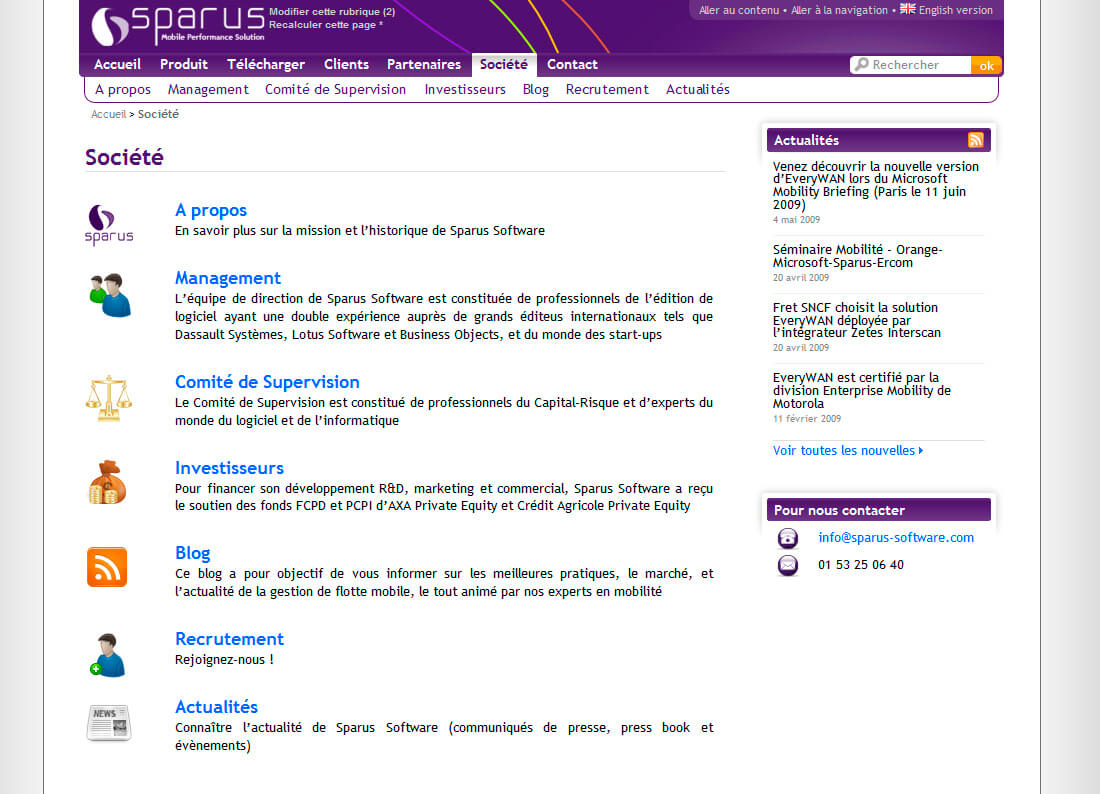Click the person-with-plus Recrutement icon
This screenshot has height=794, width=1100.
pos(107,655)
